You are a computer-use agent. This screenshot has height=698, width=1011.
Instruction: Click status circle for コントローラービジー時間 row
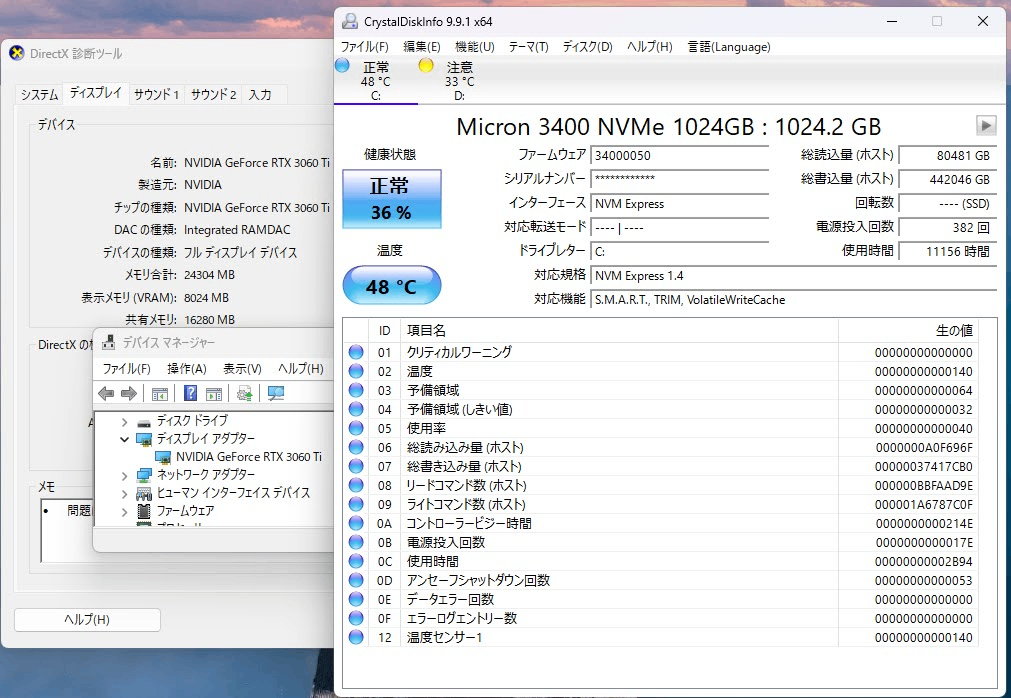click(356, 523)
